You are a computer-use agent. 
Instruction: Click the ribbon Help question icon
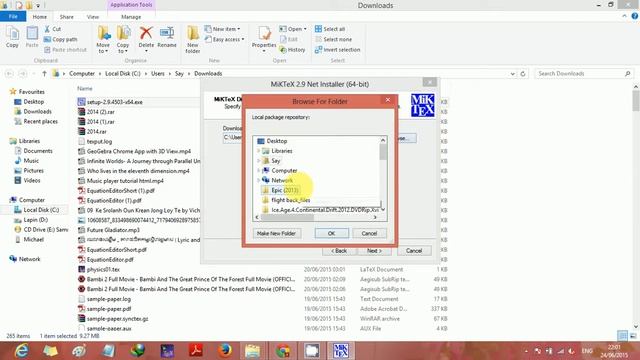click(x=635, y=16)
